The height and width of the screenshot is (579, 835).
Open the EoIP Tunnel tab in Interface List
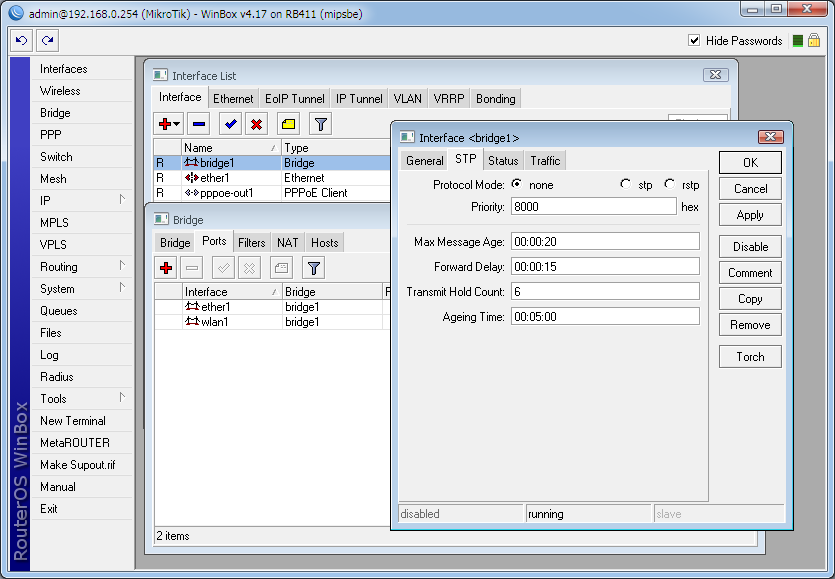[x=294, y=99]
